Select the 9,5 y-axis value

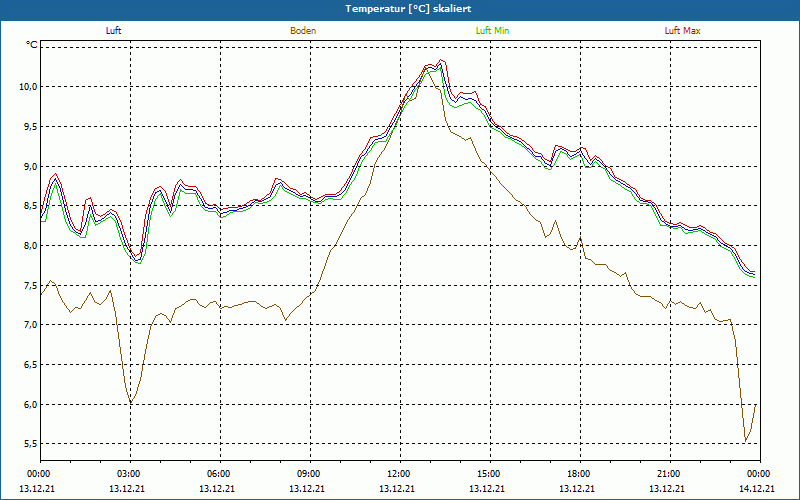point(30,127)
